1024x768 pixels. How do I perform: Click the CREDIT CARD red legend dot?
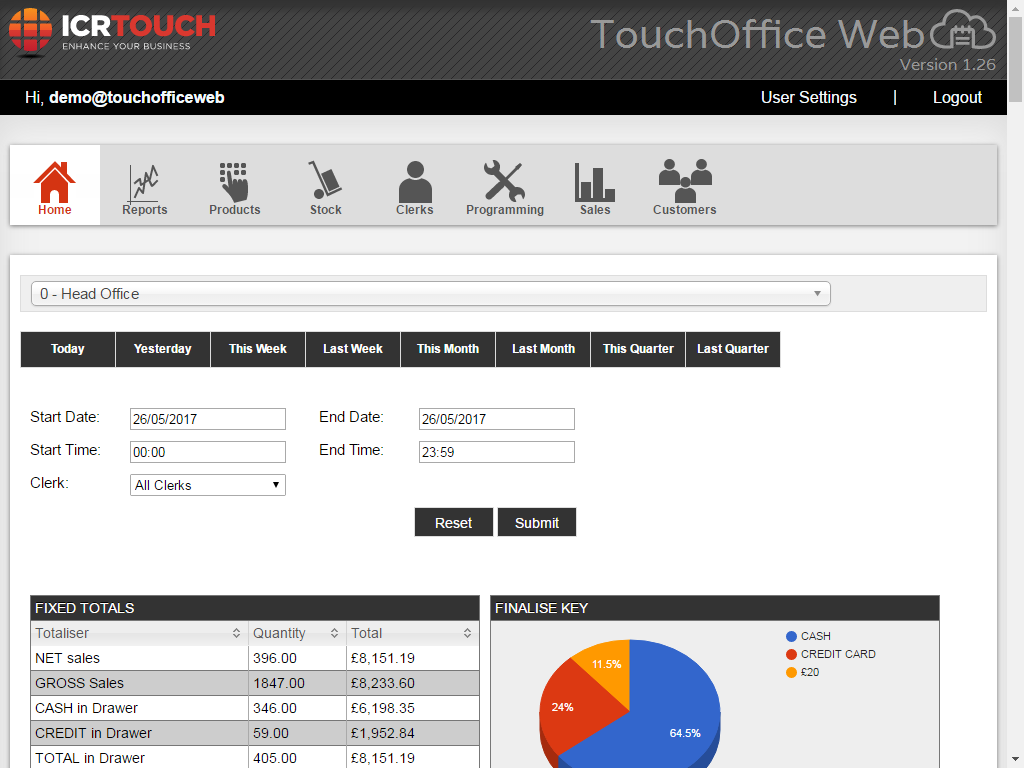tap(791, 654)
